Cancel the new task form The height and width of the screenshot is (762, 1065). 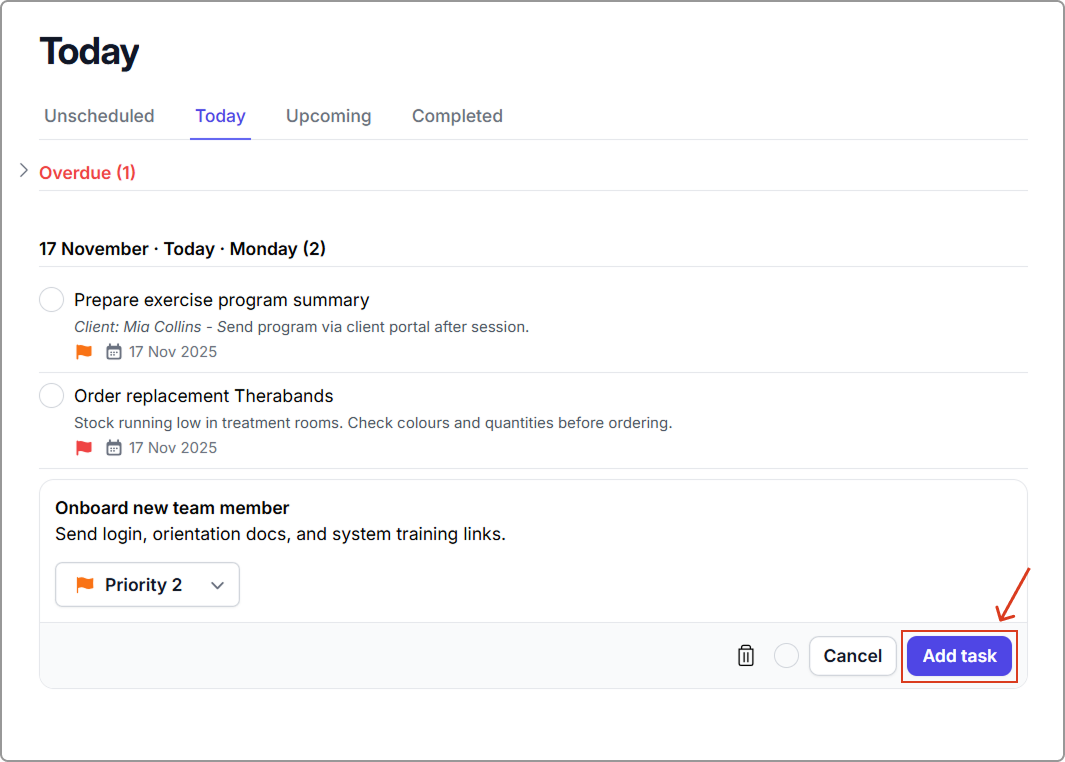(x=852, y=656)
